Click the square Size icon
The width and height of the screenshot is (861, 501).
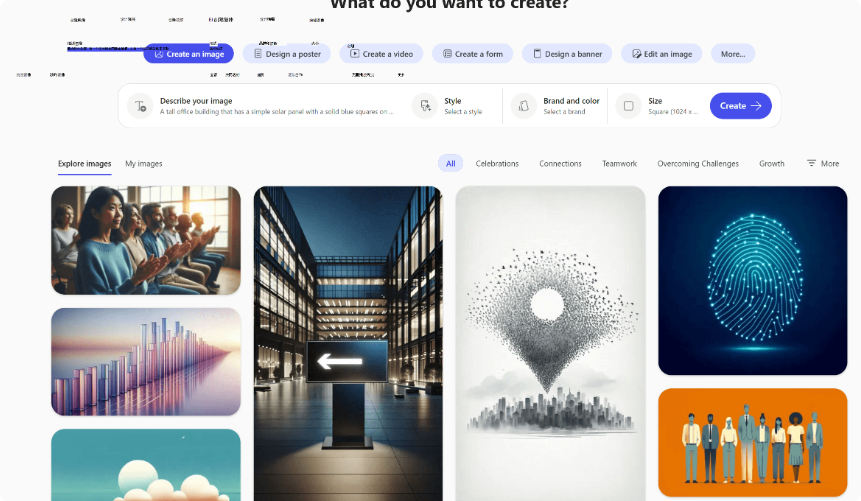point(628,105)
